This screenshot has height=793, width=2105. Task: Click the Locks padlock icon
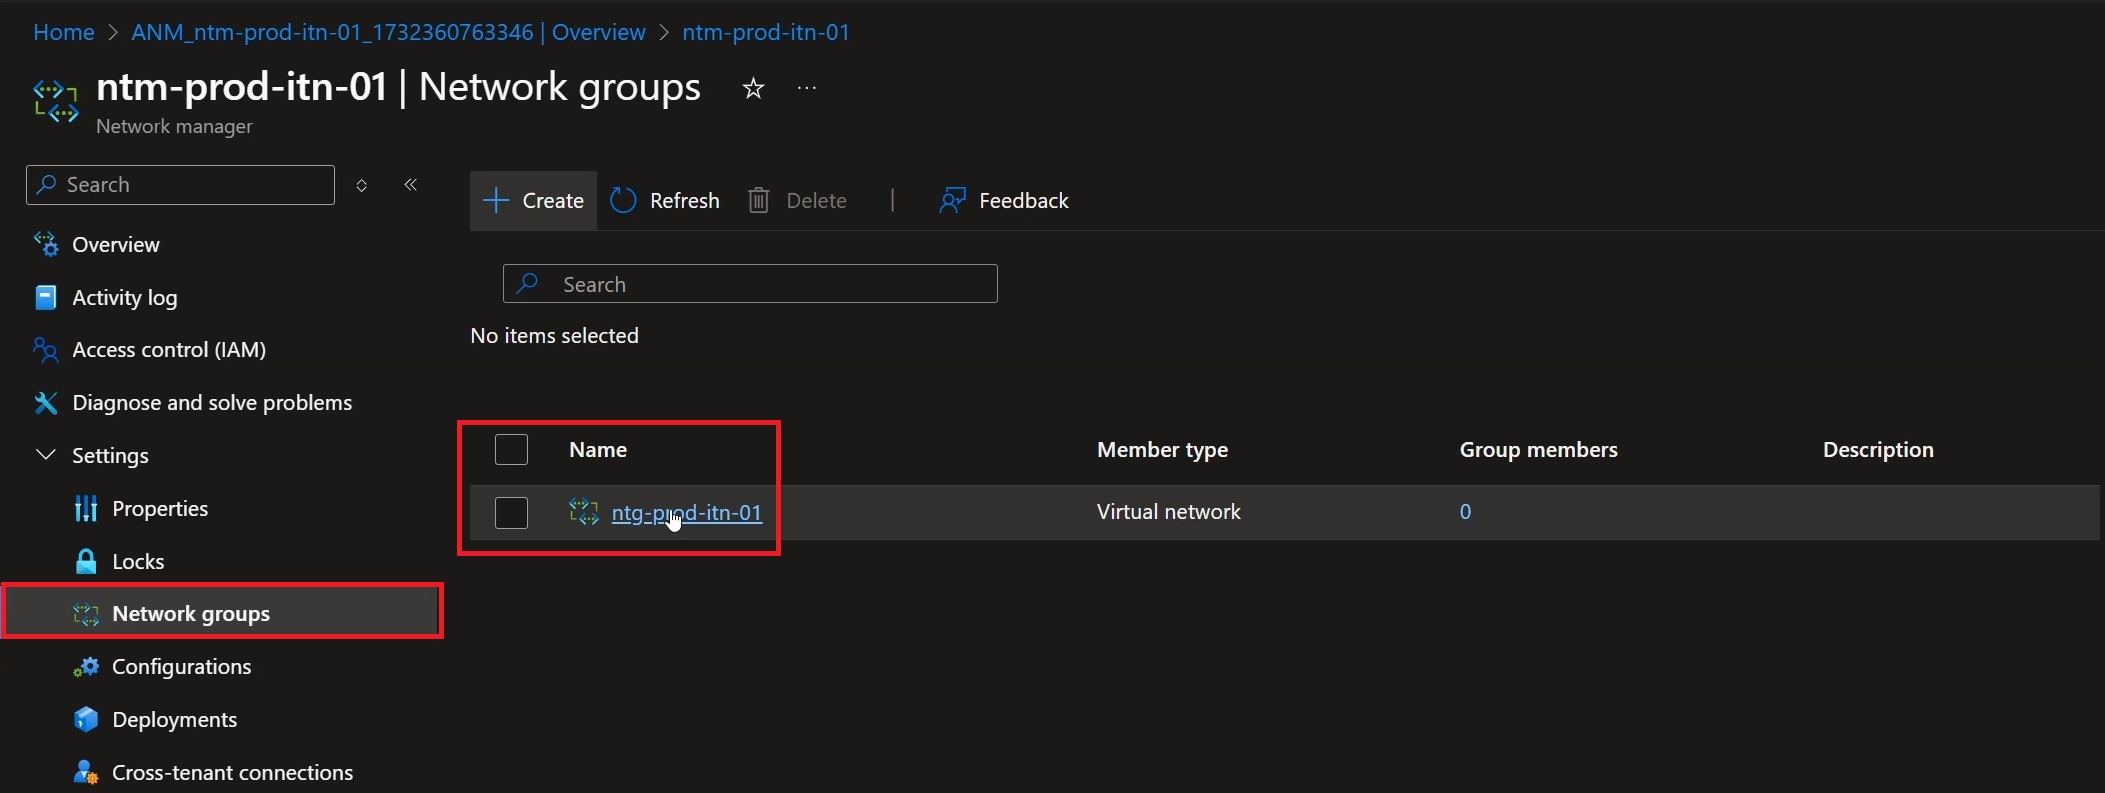pos(86,561)
